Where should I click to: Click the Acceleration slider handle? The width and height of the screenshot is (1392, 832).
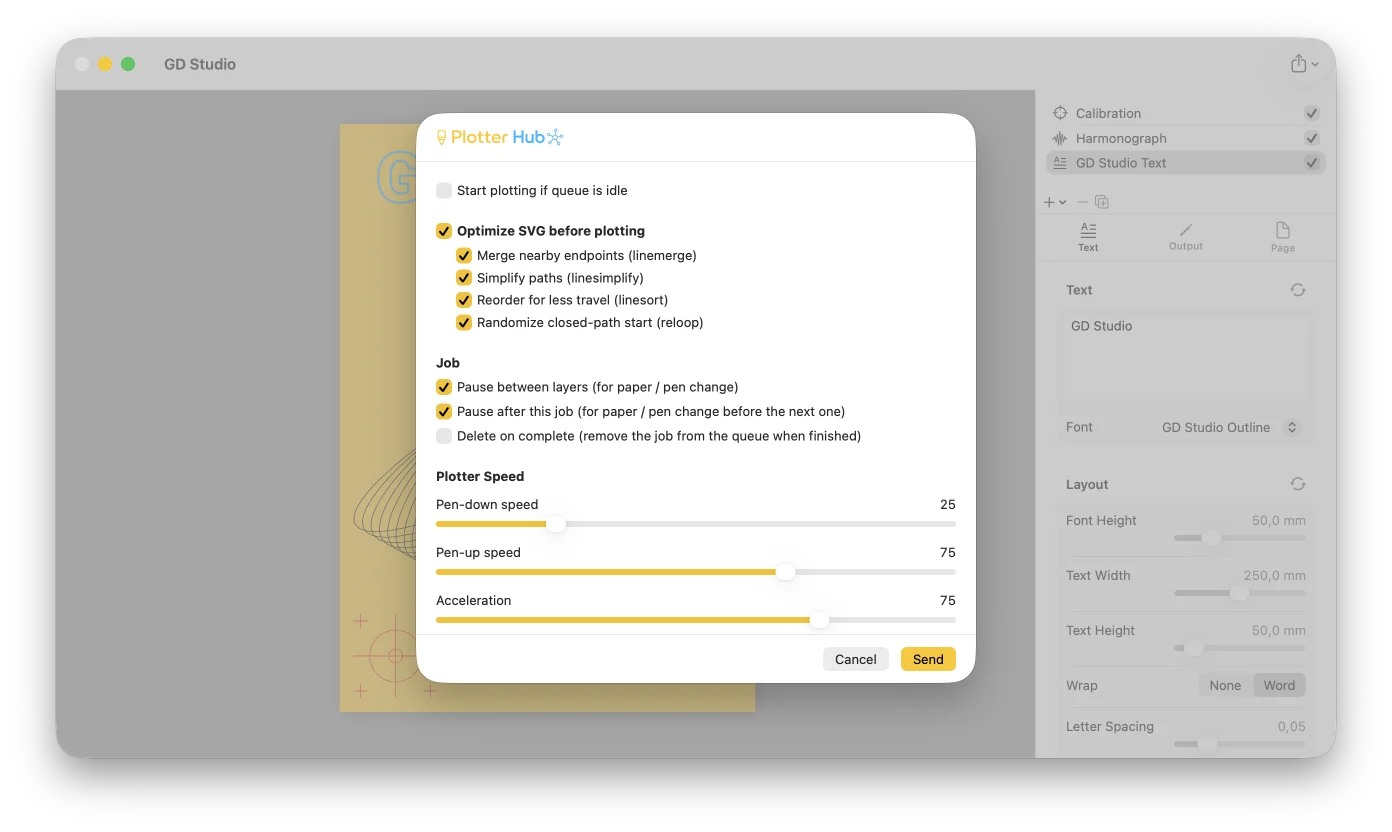[x=820, y=620]
